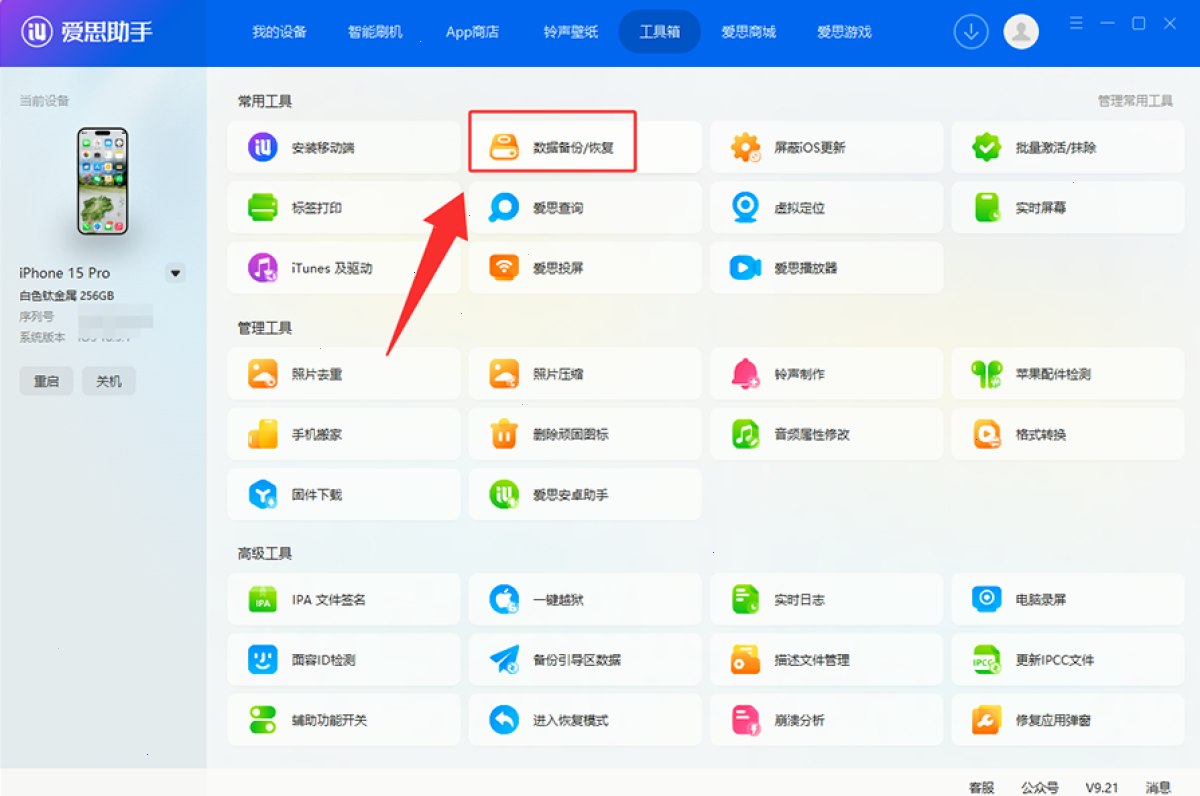Select the 工具箱 tab
Viewport: 1200px width, 796px height.
click(660, 32)
